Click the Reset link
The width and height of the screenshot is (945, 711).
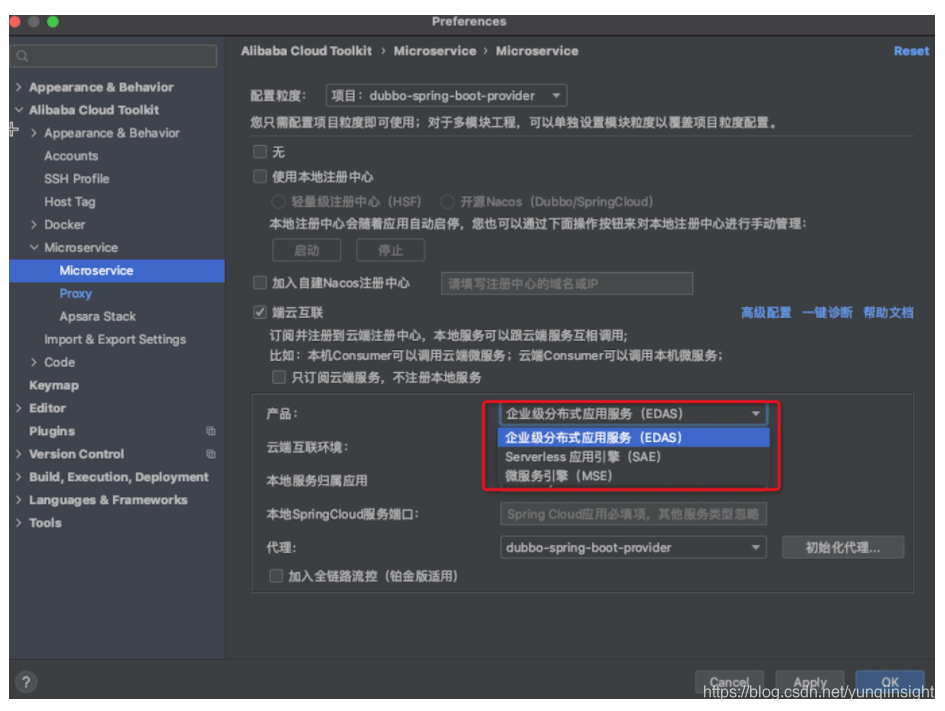pos(911,51)
